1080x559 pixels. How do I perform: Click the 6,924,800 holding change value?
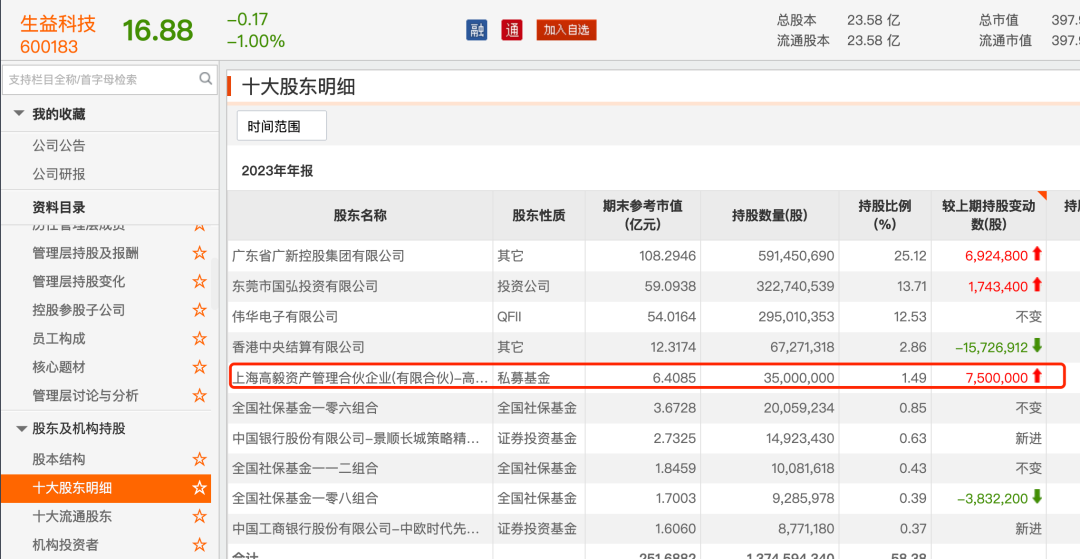click(x=997, y=256)
